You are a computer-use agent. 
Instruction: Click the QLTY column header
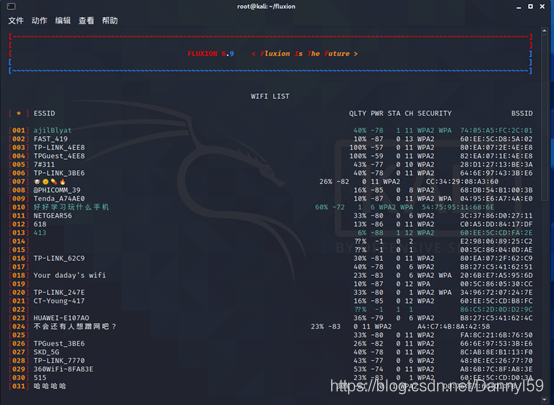point(358,113)
